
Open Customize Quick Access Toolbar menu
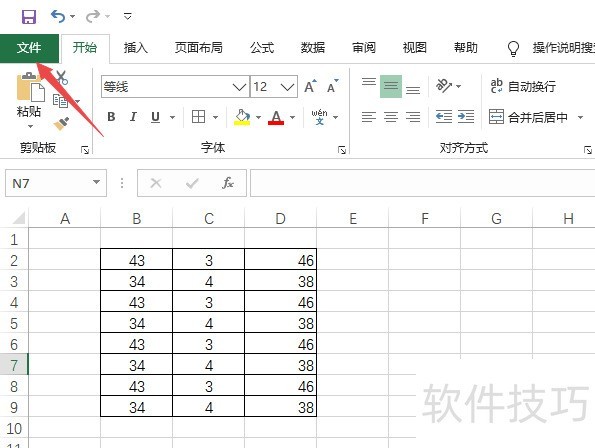(128, 16)
